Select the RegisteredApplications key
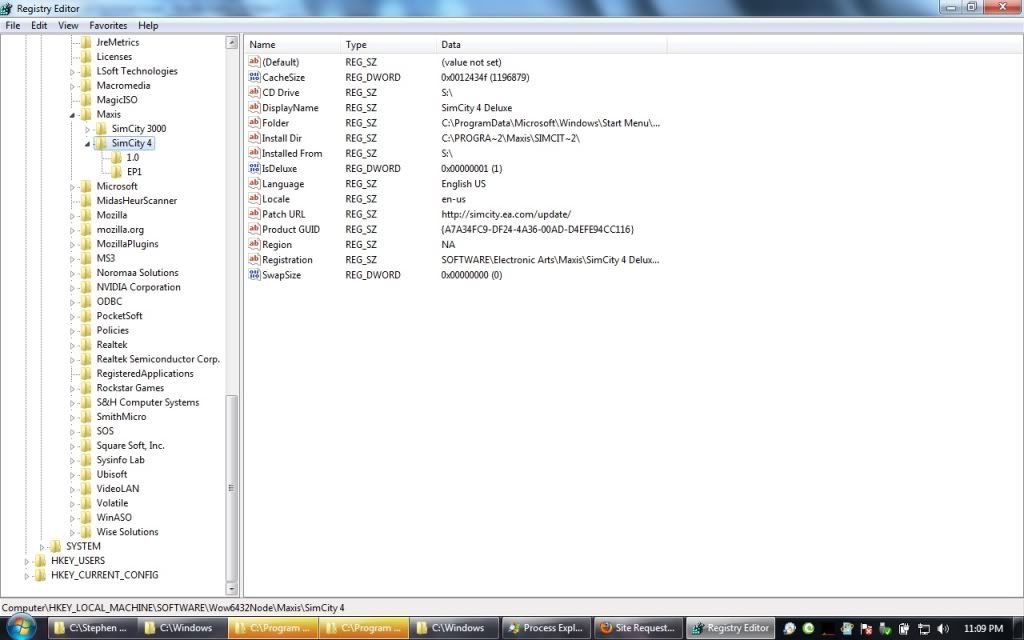The image size is (1024, 640). click(145, 374)
